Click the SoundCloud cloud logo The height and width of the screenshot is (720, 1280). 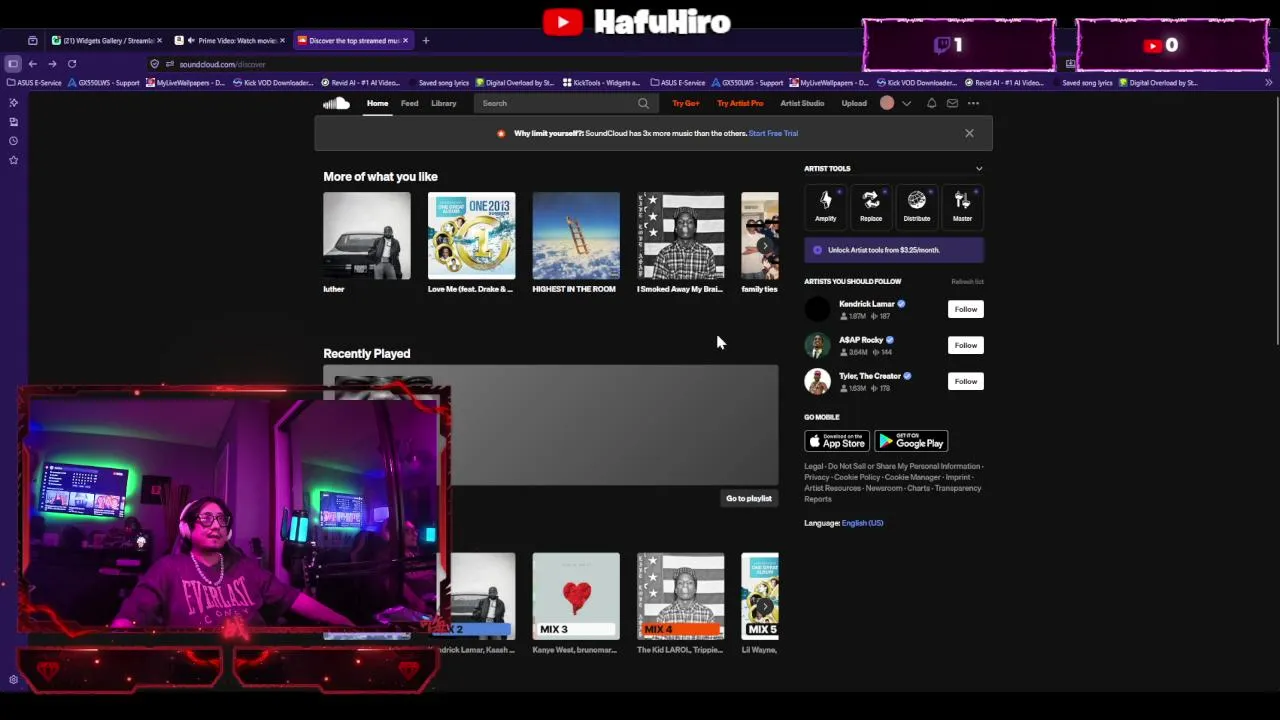click(336, 103)
